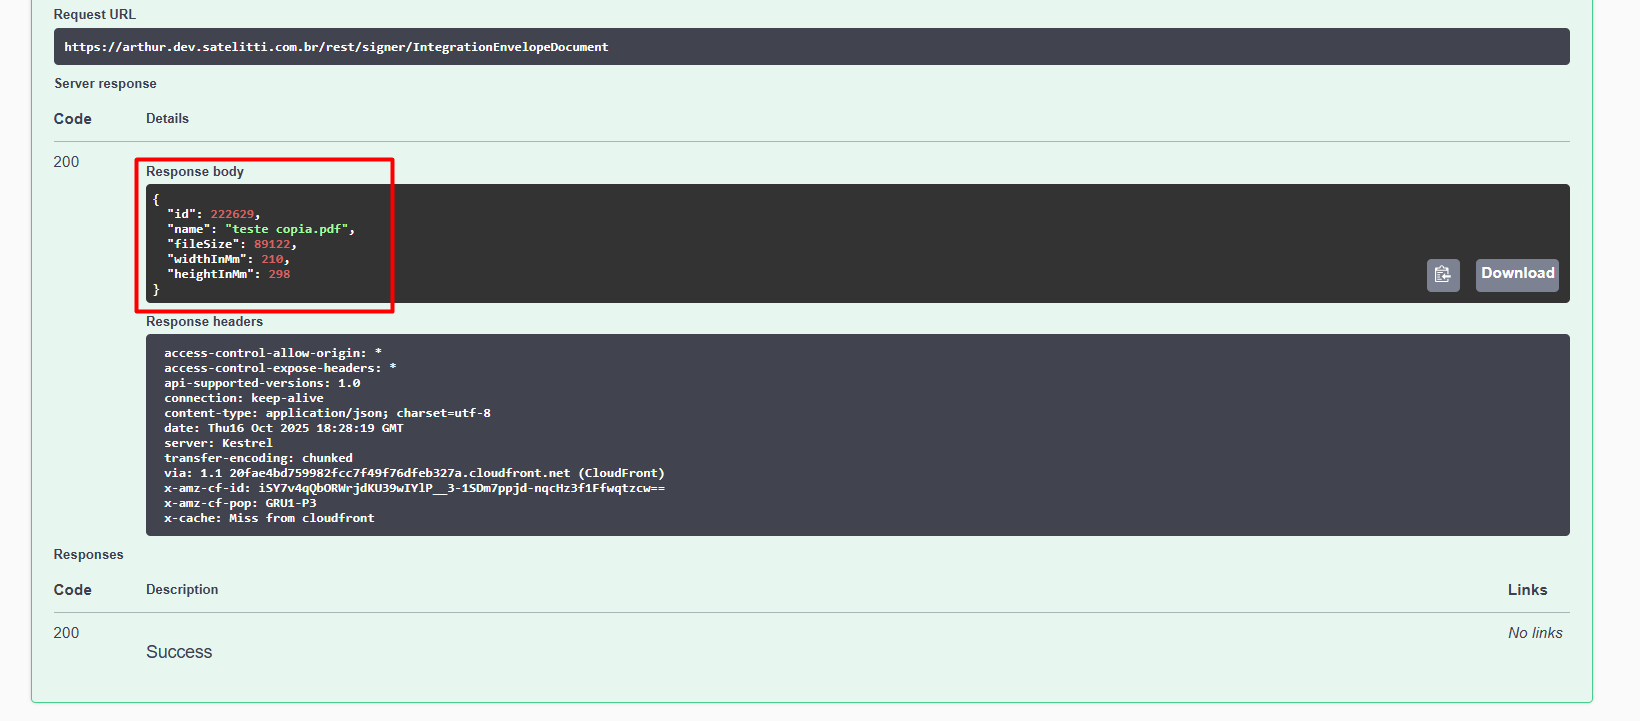Viewport: 1640px width, 721px height.
Task: Click the x-cache header line
Action: (x=269, y=518)
